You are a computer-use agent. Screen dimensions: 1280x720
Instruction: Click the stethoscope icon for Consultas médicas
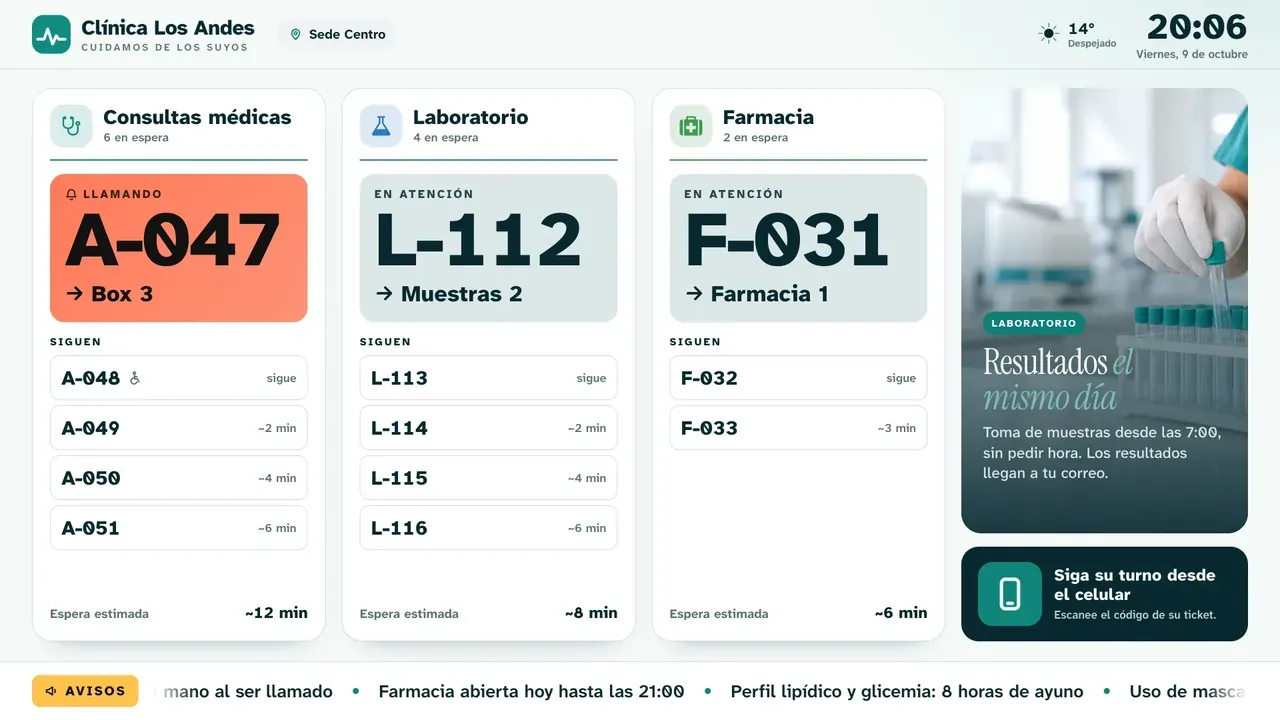71,126
